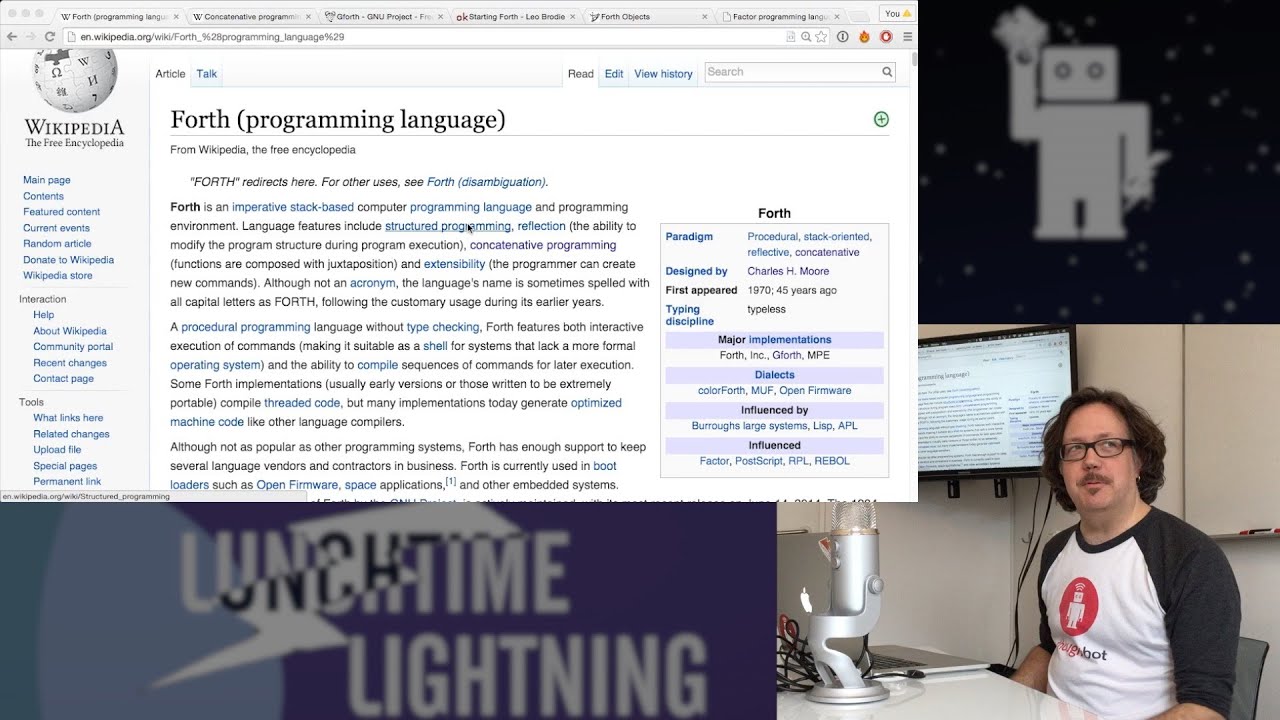1280x720 pixels.
Task: Follow the acronym link
Action: point(372,283)
